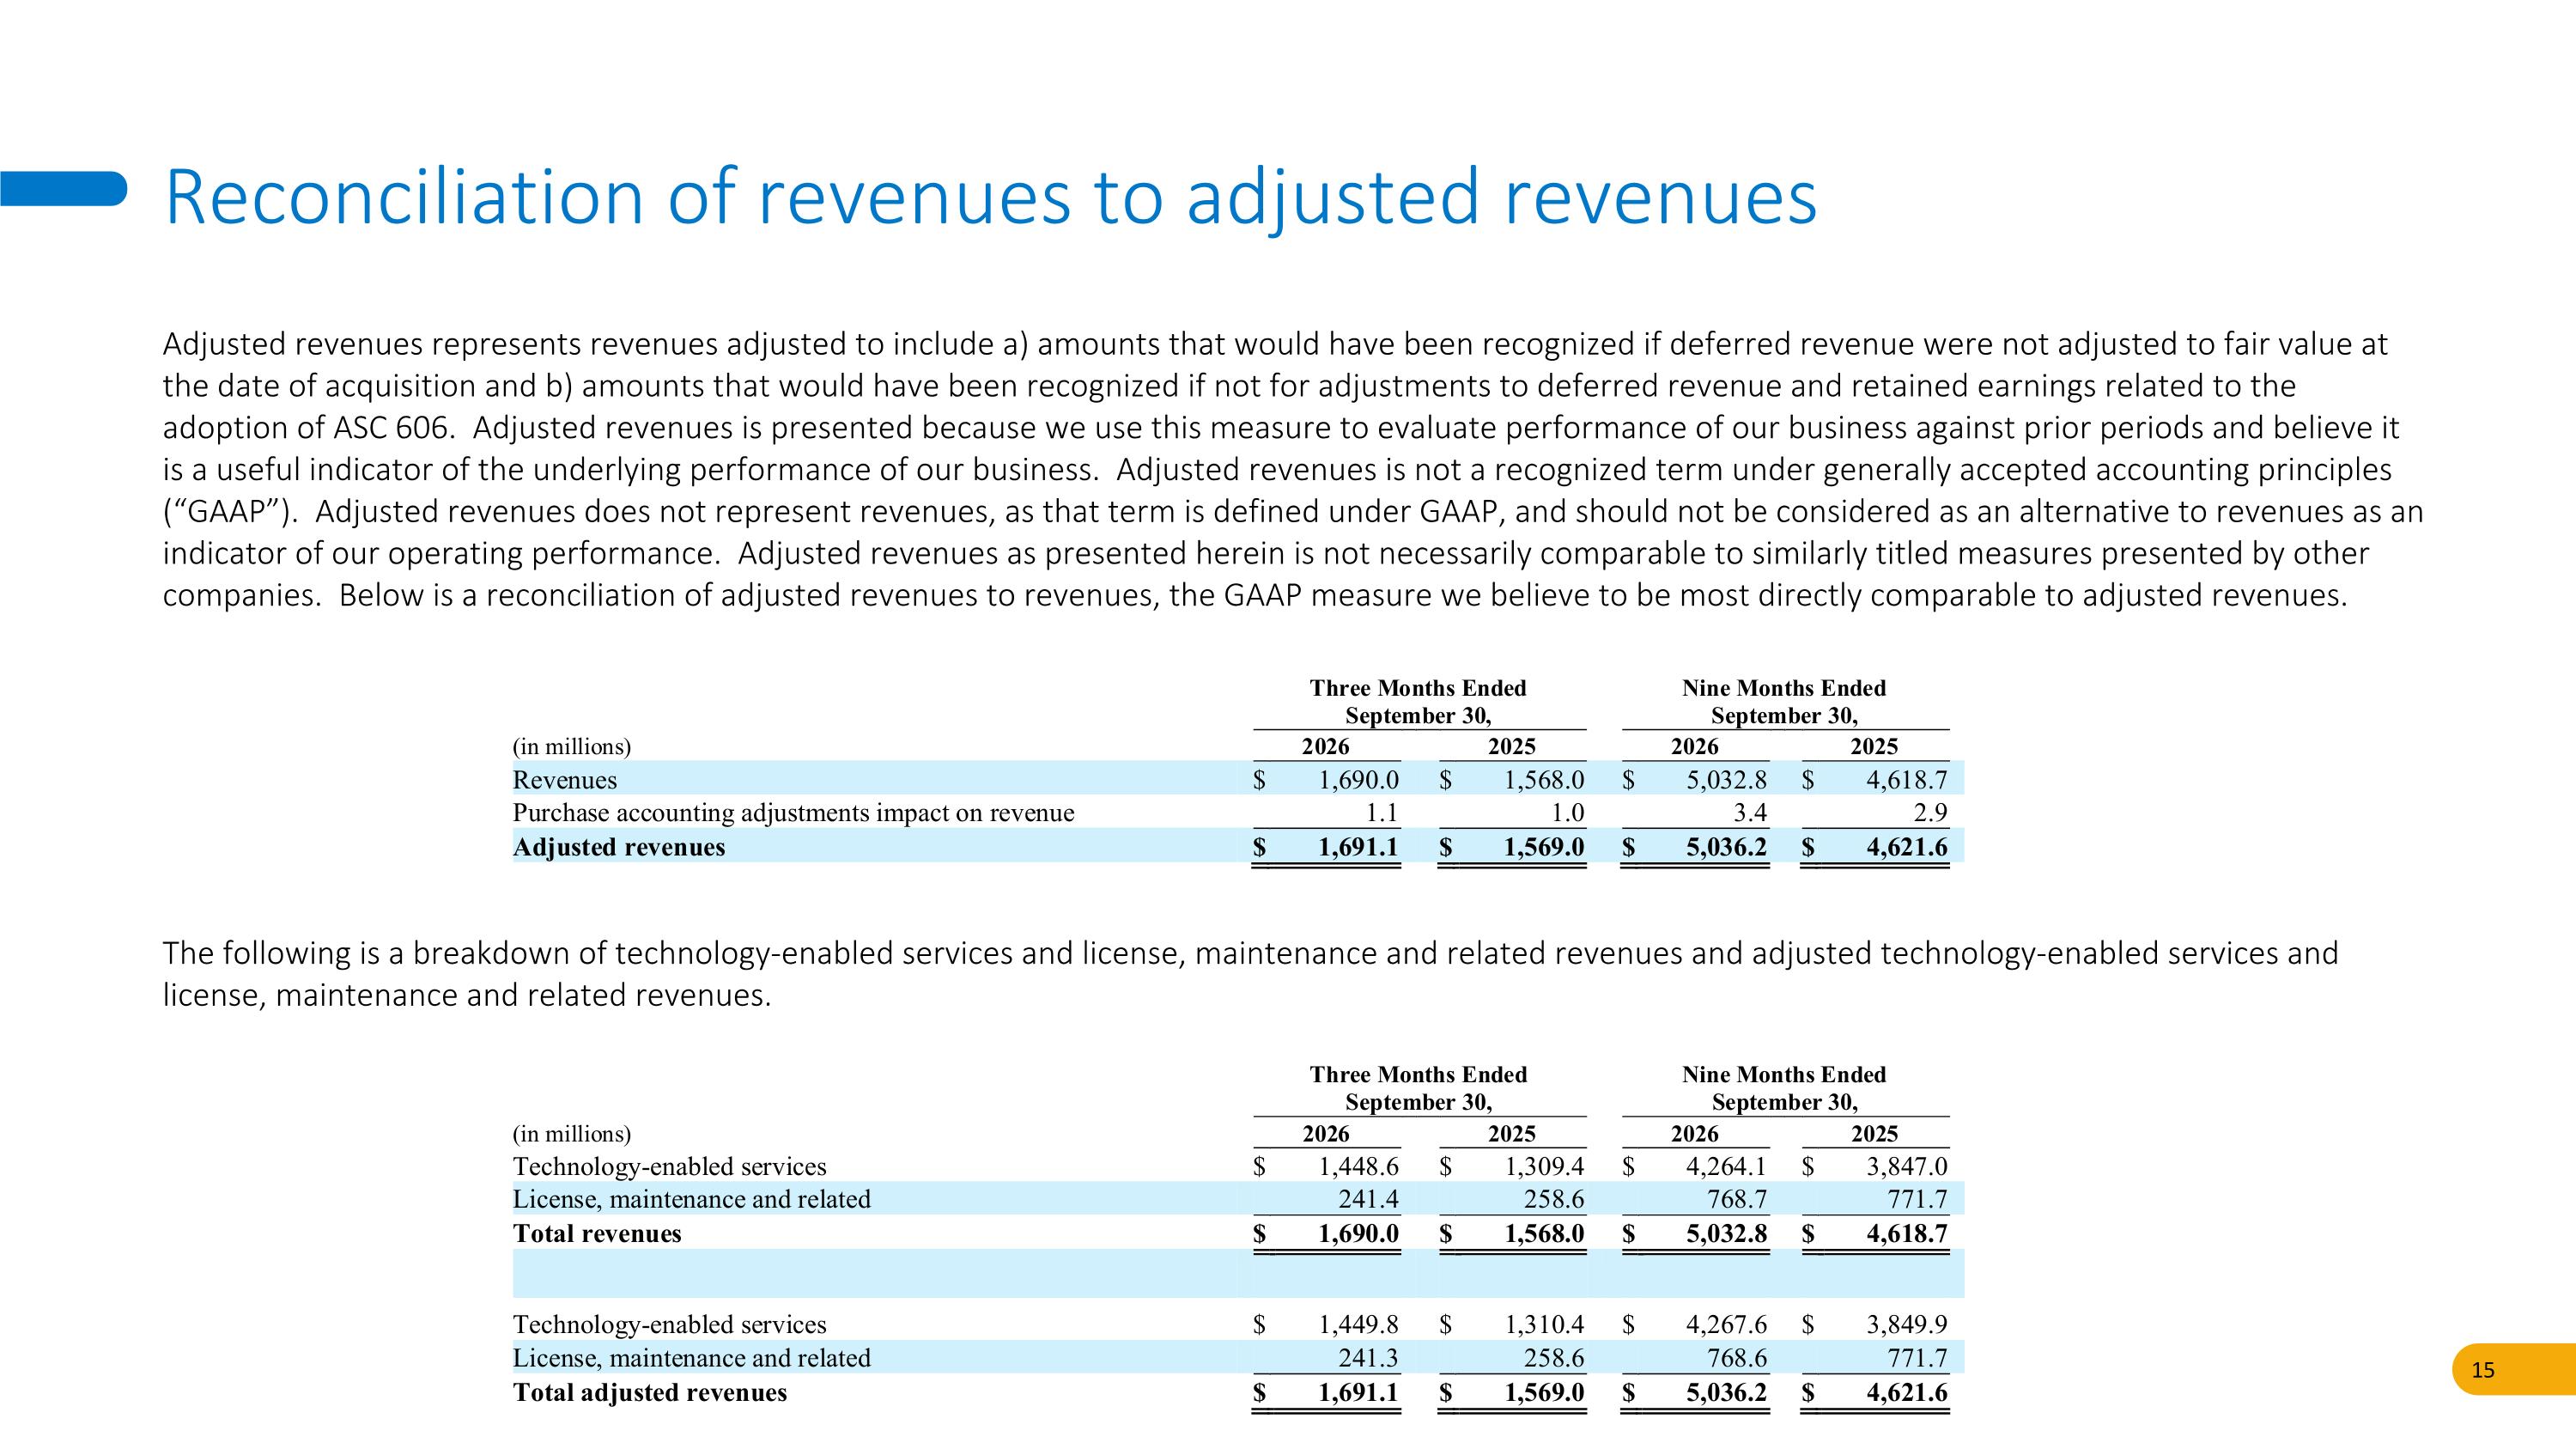The width and height of the screenshot is (2576, 1449).
Task: Click the first table's '(in millions)' label
Action: (572, 746)
